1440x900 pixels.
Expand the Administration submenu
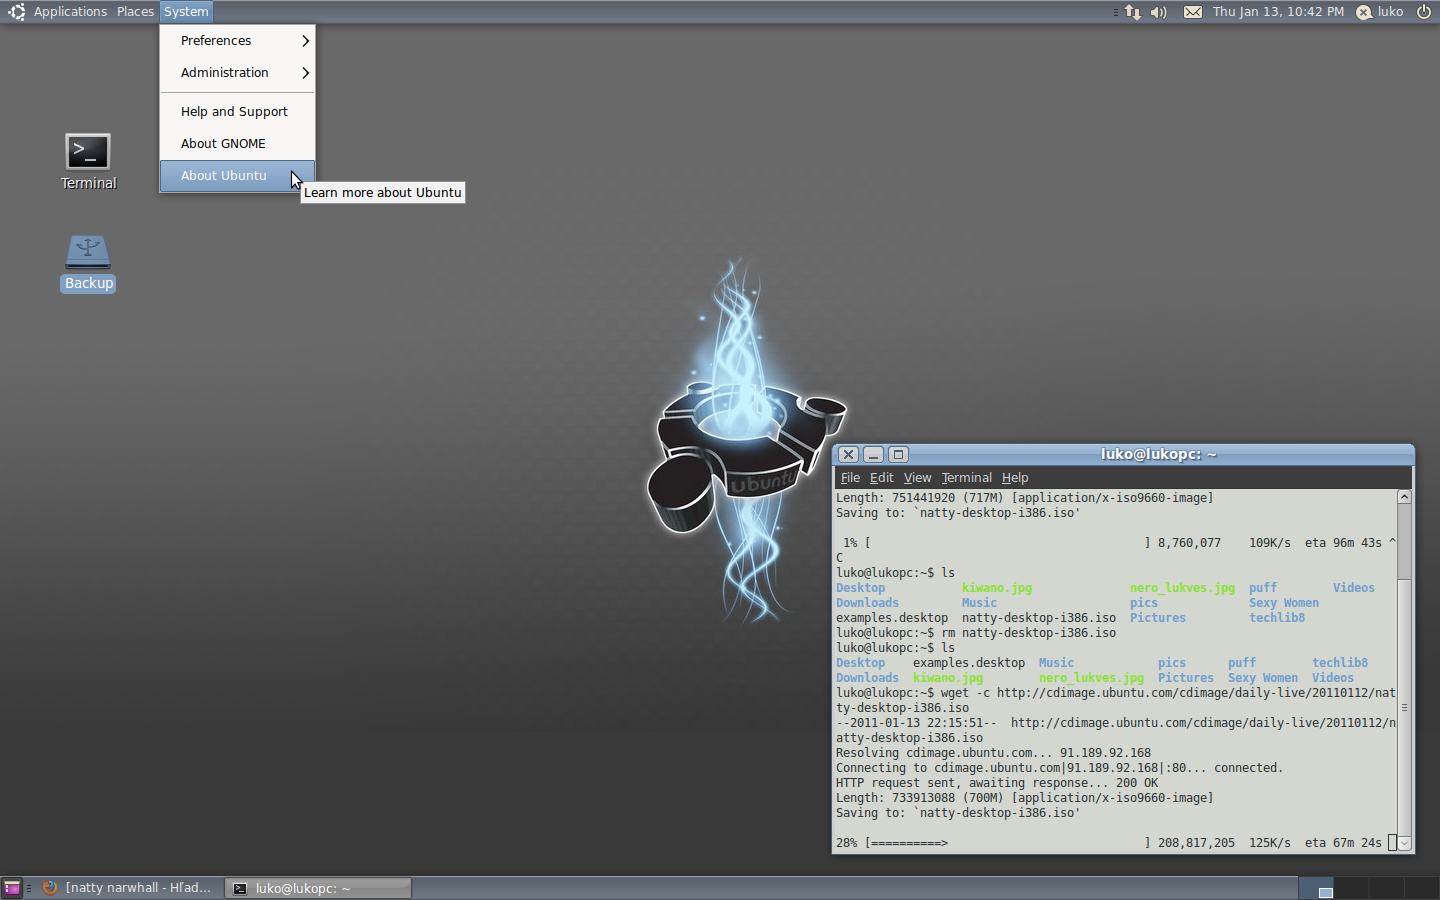237,73
